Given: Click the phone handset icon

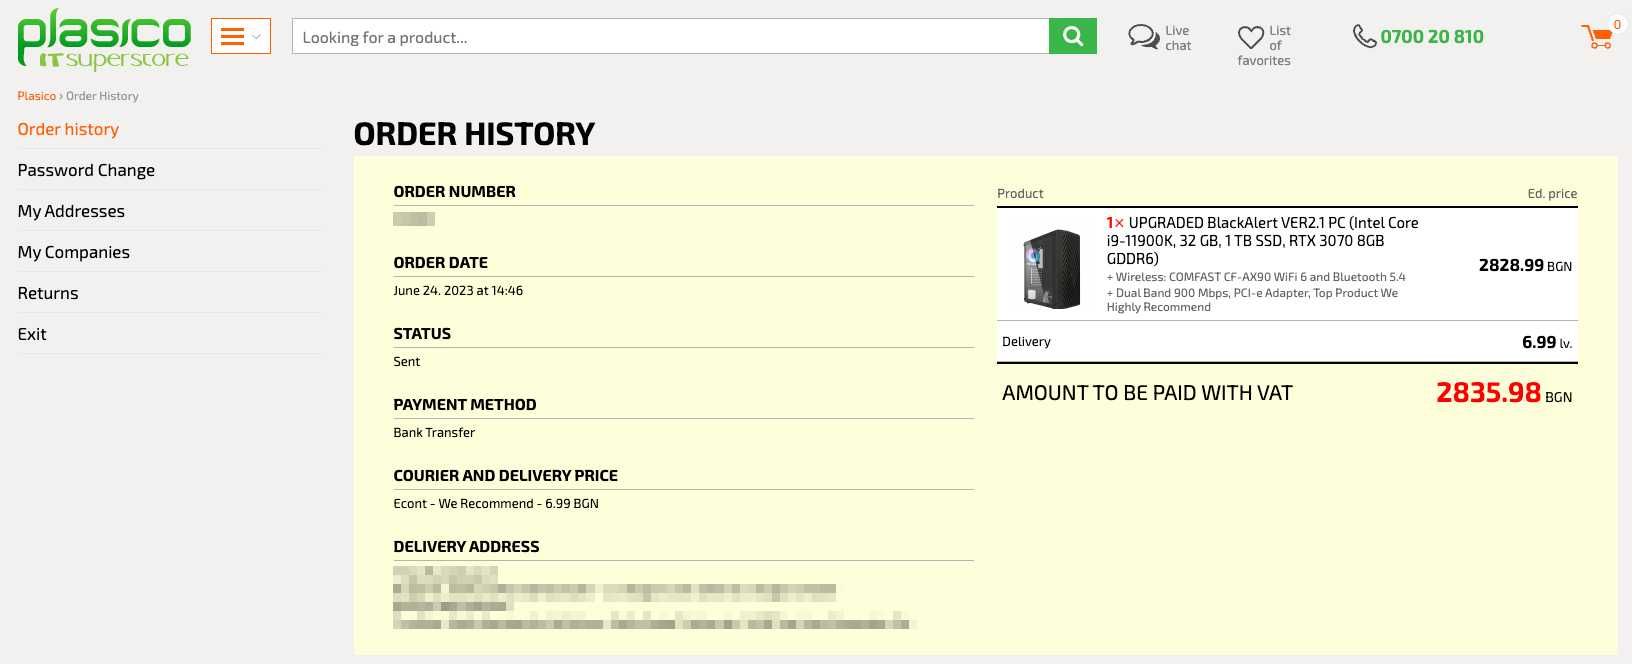Looking at the screenshot, I should click(x=1364, y=37).
